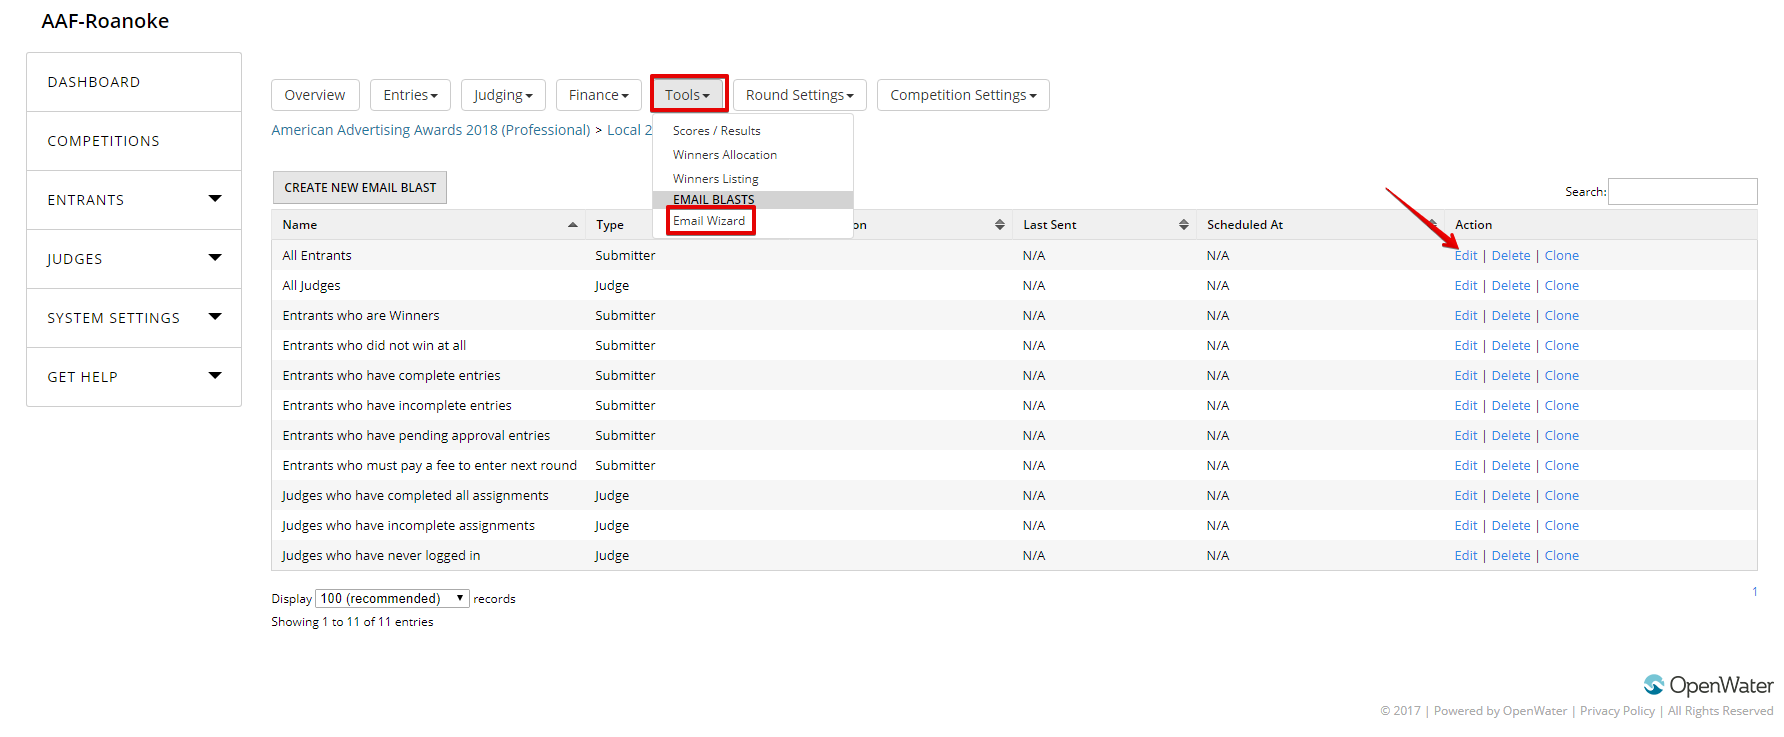Viewport: 1784px width, 737px height.
Task: Delete Entrants who did not win blast
Action: [x=1511, y=346]
